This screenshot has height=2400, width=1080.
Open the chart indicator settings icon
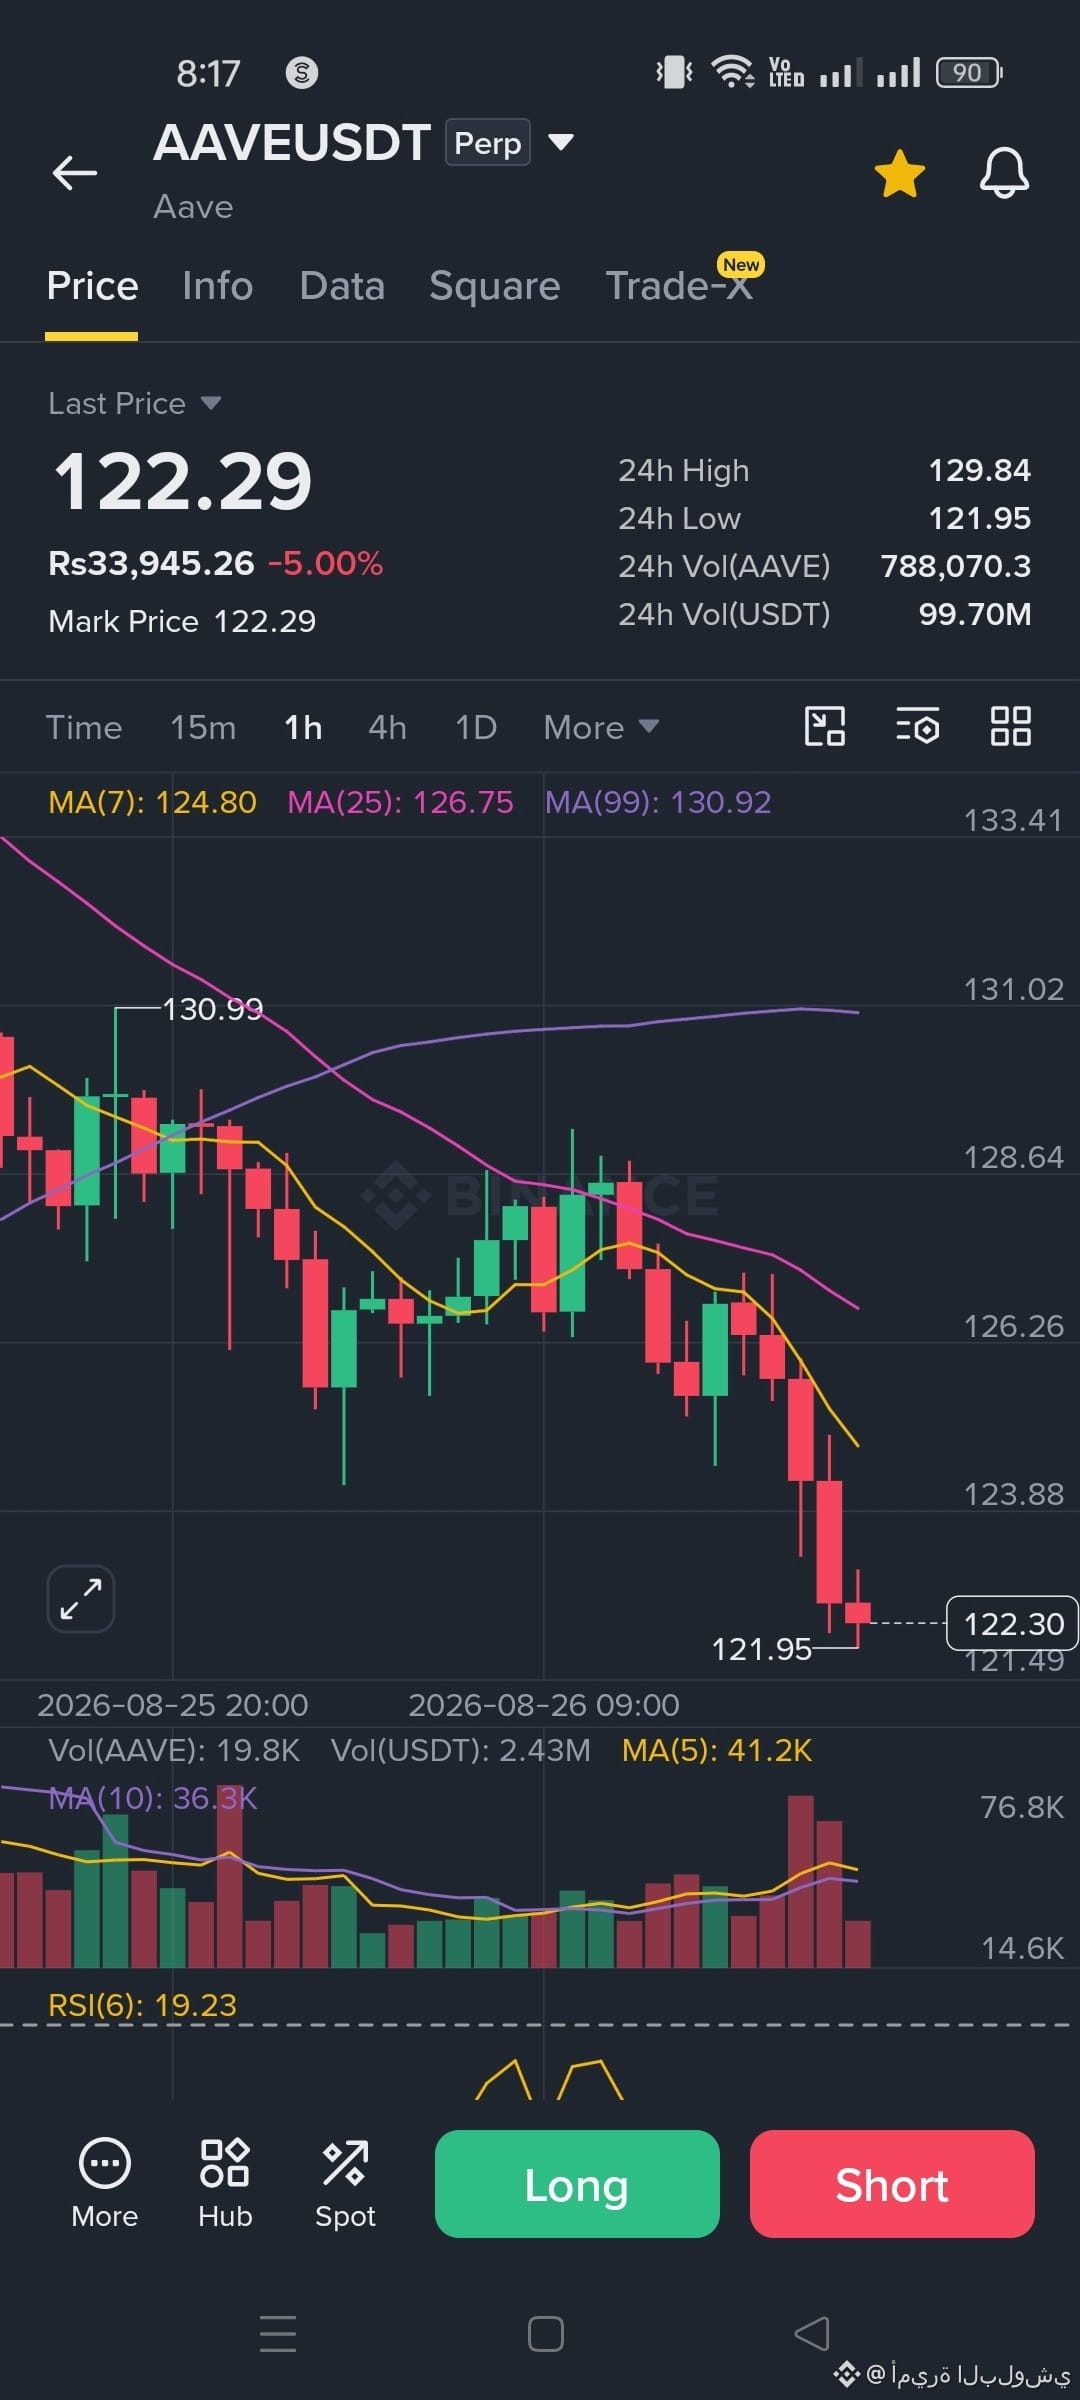point(917,726)
